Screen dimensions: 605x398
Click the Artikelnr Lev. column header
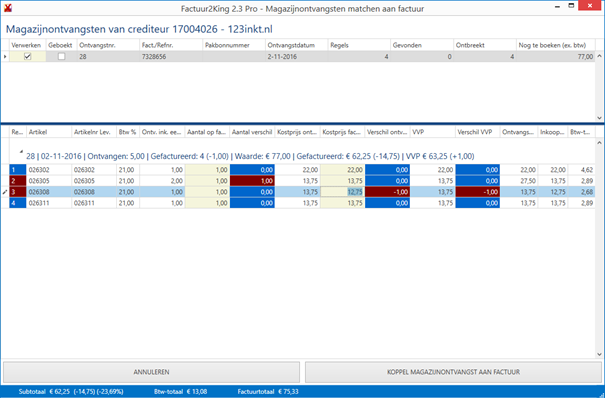(94, 132)
